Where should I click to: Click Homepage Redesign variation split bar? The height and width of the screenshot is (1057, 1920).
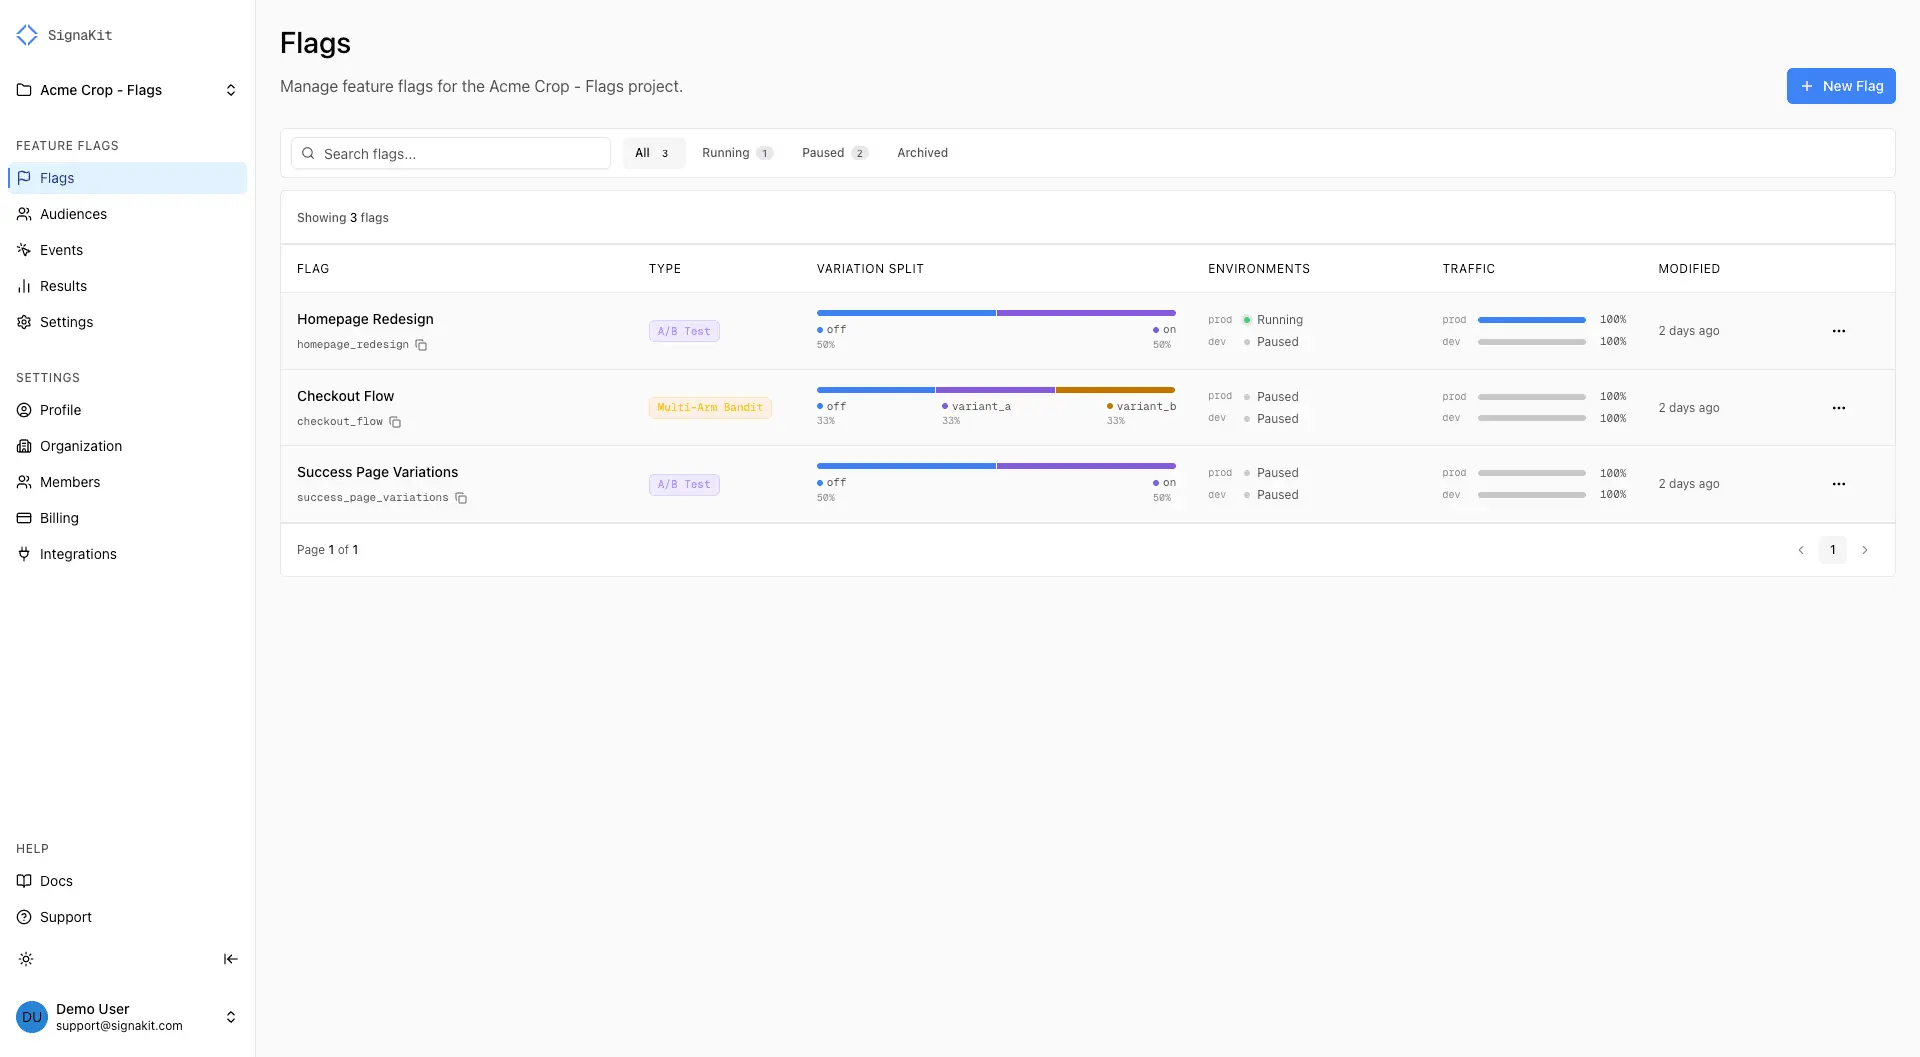(996, 313)
